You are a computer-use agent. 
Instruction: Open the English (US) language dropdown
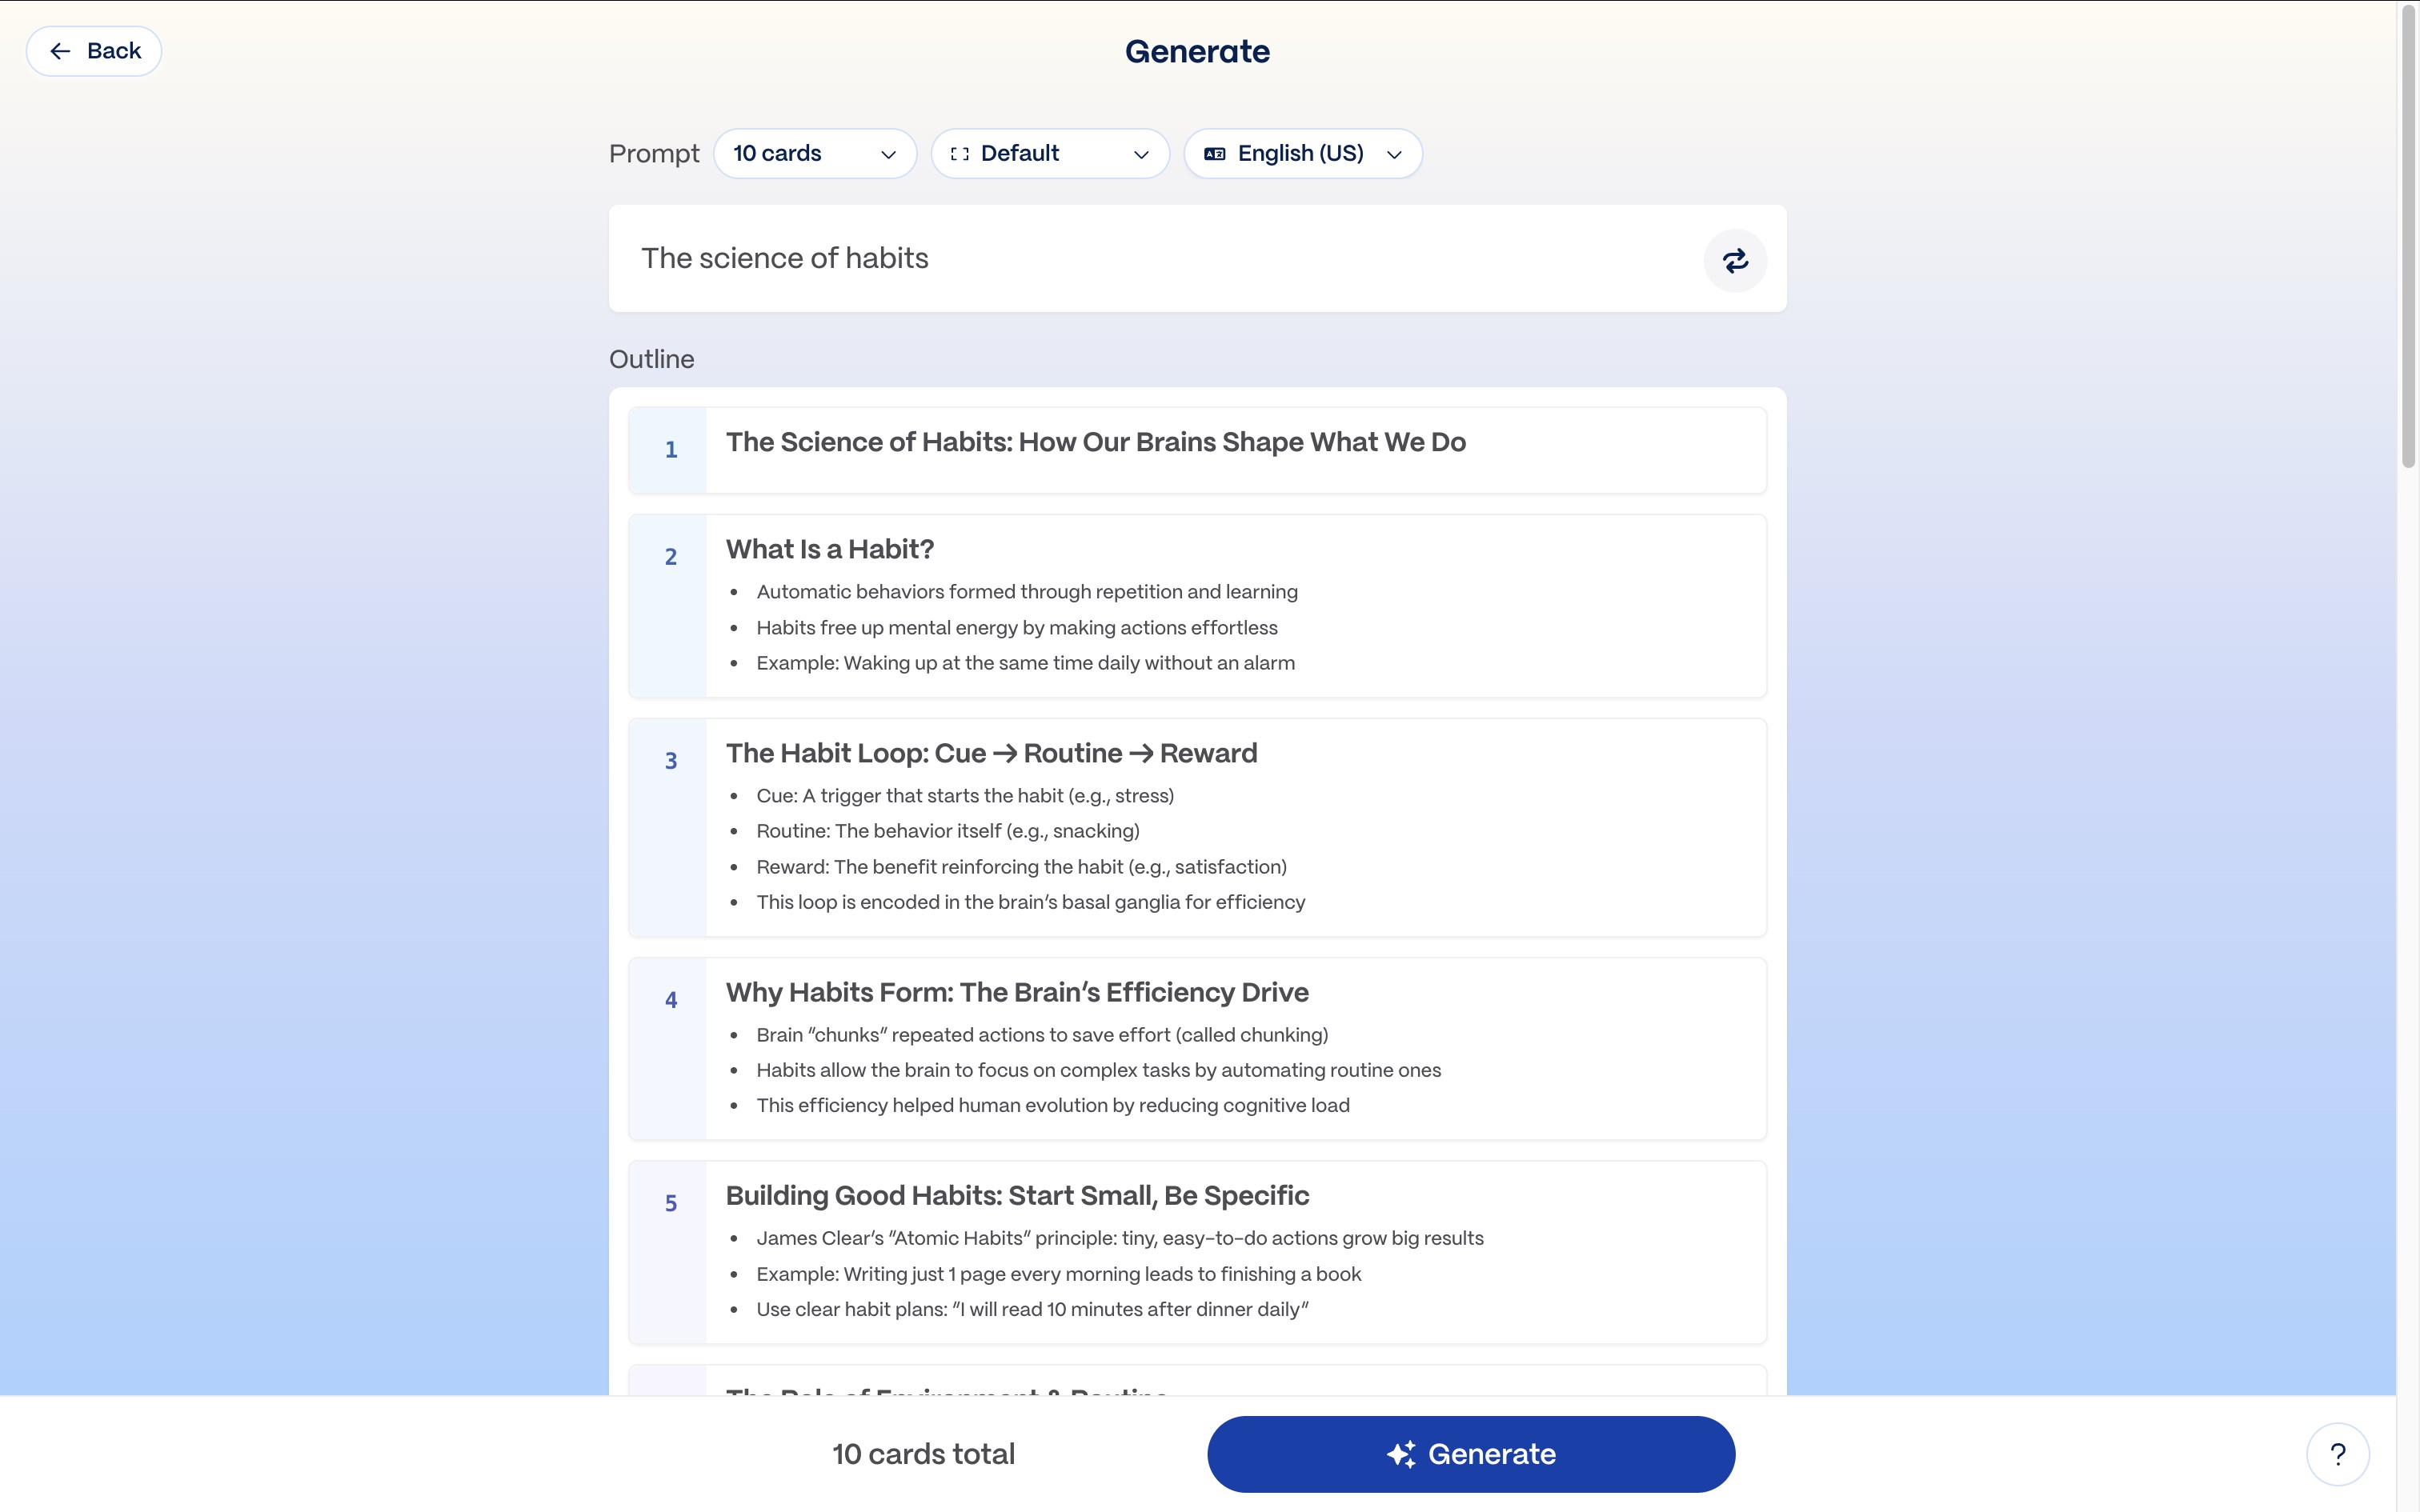click(x=1301, y=153)
